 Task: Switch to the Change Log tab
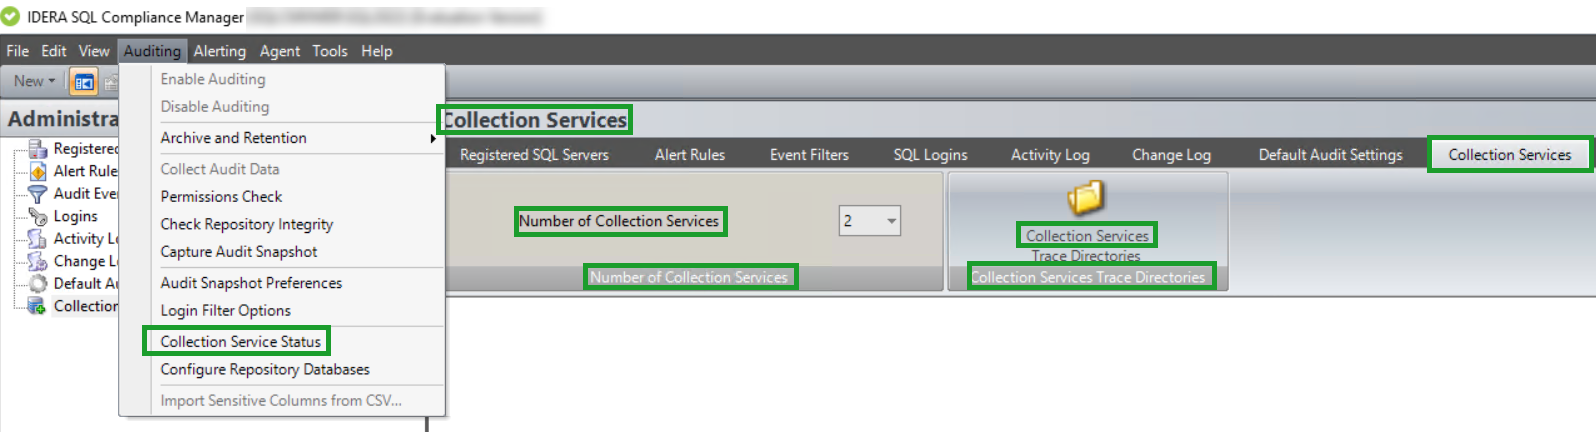[1171, 155]
